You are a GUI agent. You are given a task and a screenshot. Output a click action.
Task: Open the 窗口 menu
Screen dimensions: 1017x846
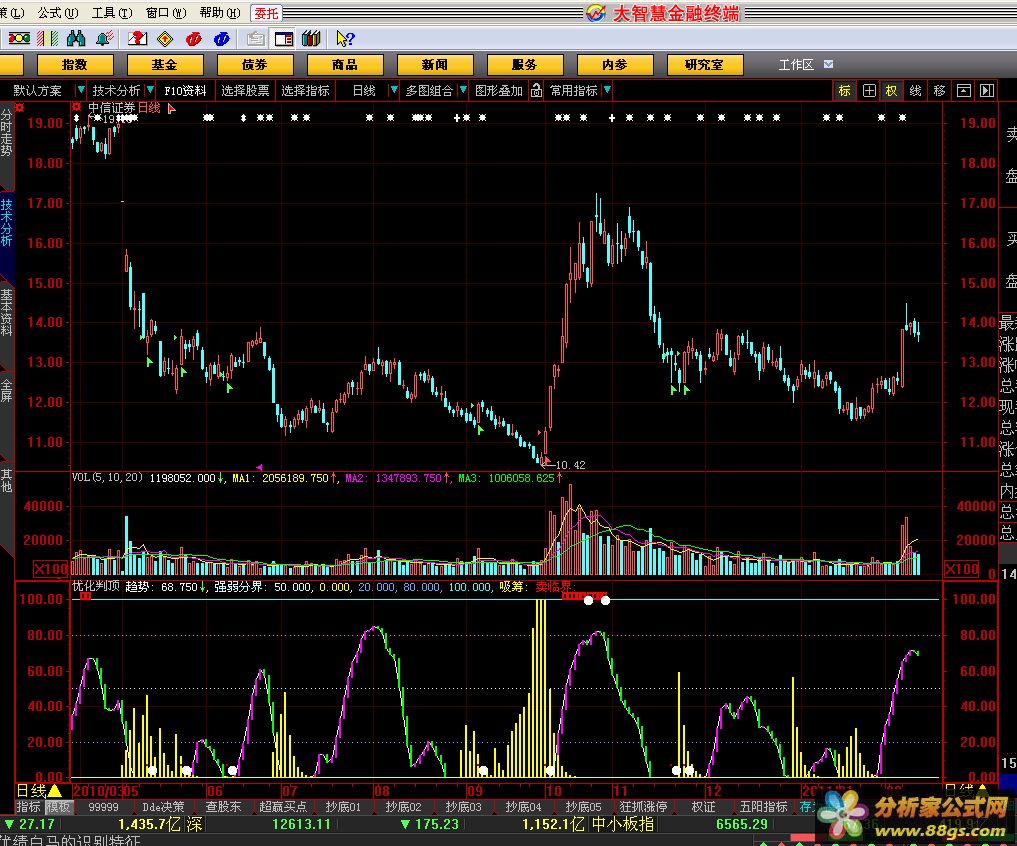coord(165,13)
